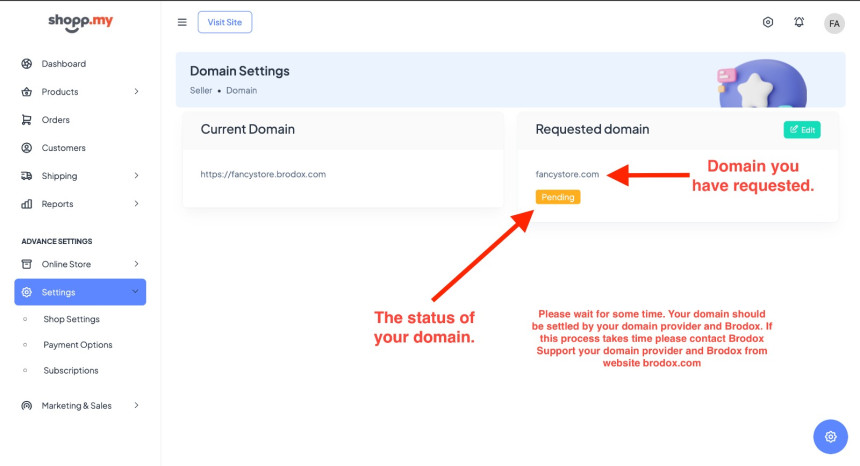Select Payment Options in sidebar
The width and height of the screenshot is (860, 466).
click(77, 345)
